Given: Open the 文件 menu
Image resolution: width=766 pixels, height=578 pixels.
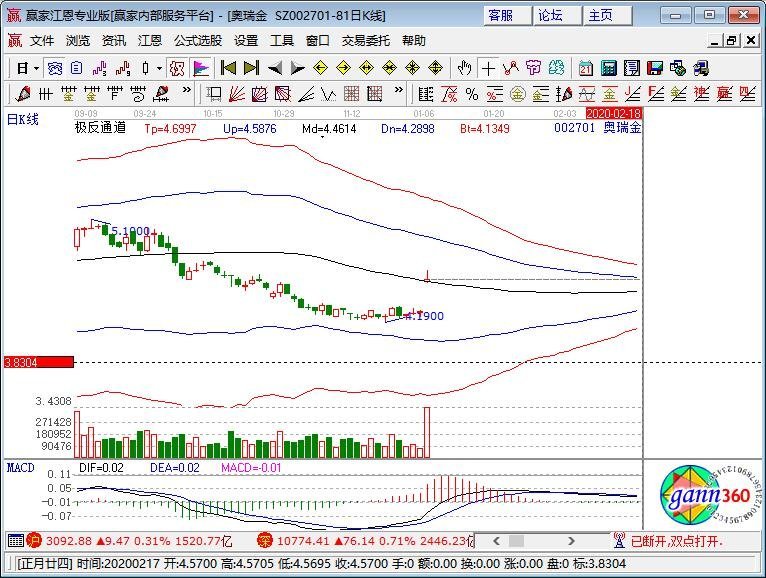Looking at the screenshot, I should point(42,41).
